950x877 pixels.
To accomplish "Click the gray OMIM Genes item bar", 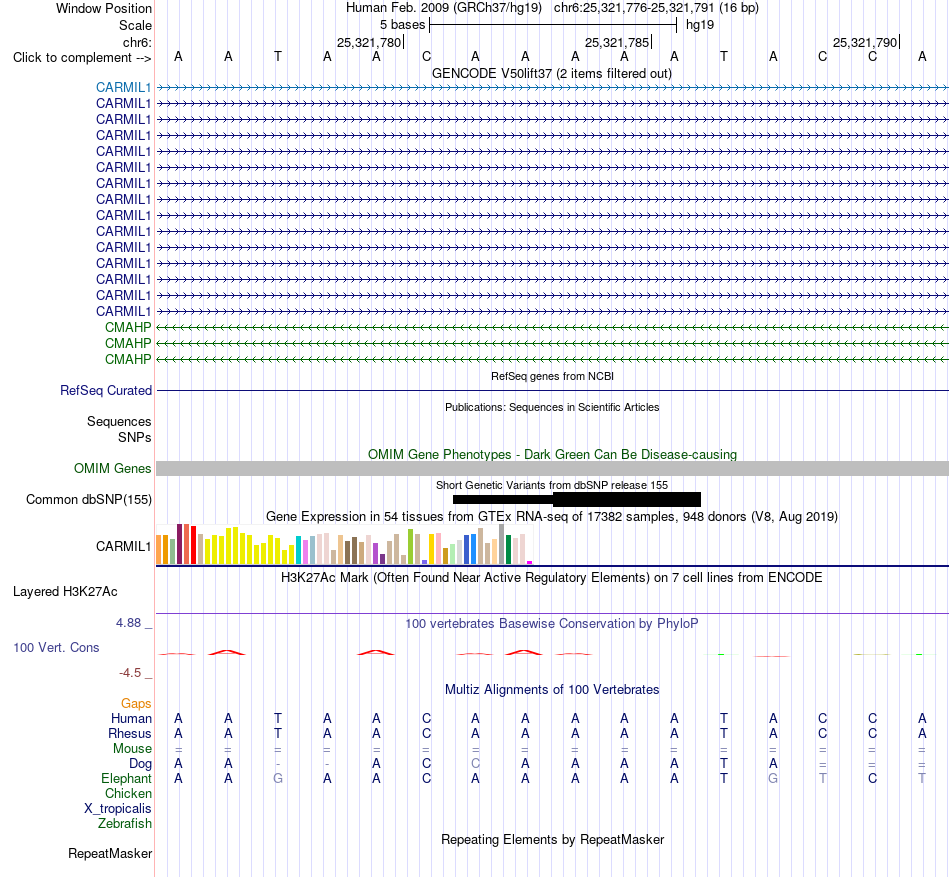I will tap(552, 468).
